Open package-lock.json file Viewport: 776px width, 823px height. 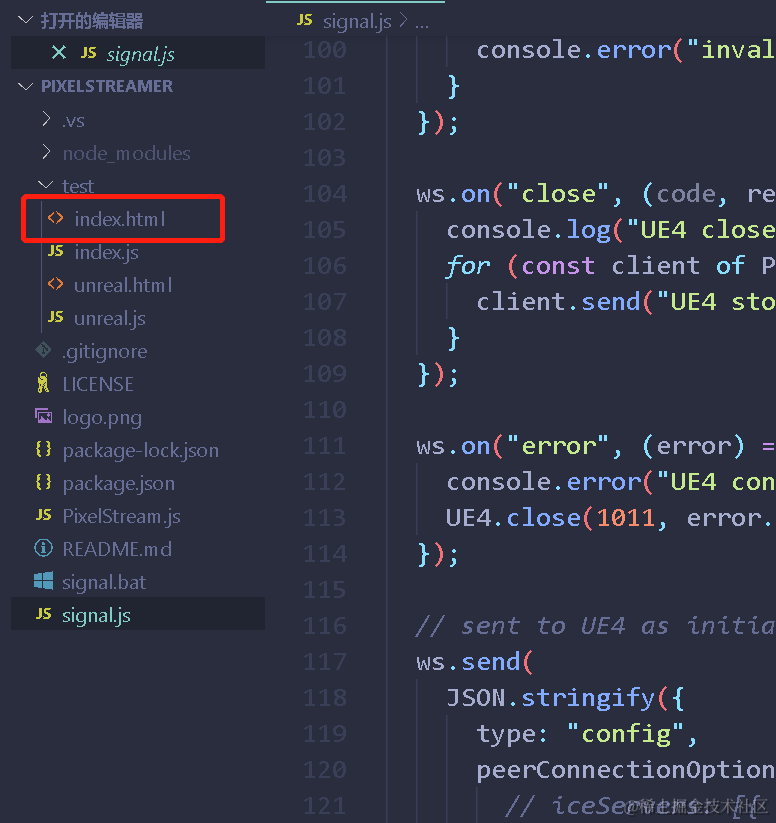(141, 451)
